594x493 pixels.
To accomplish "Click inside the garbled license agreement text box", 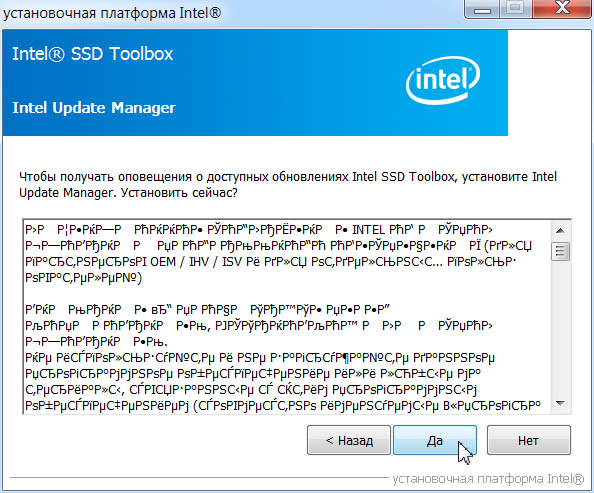I will 287,316.
